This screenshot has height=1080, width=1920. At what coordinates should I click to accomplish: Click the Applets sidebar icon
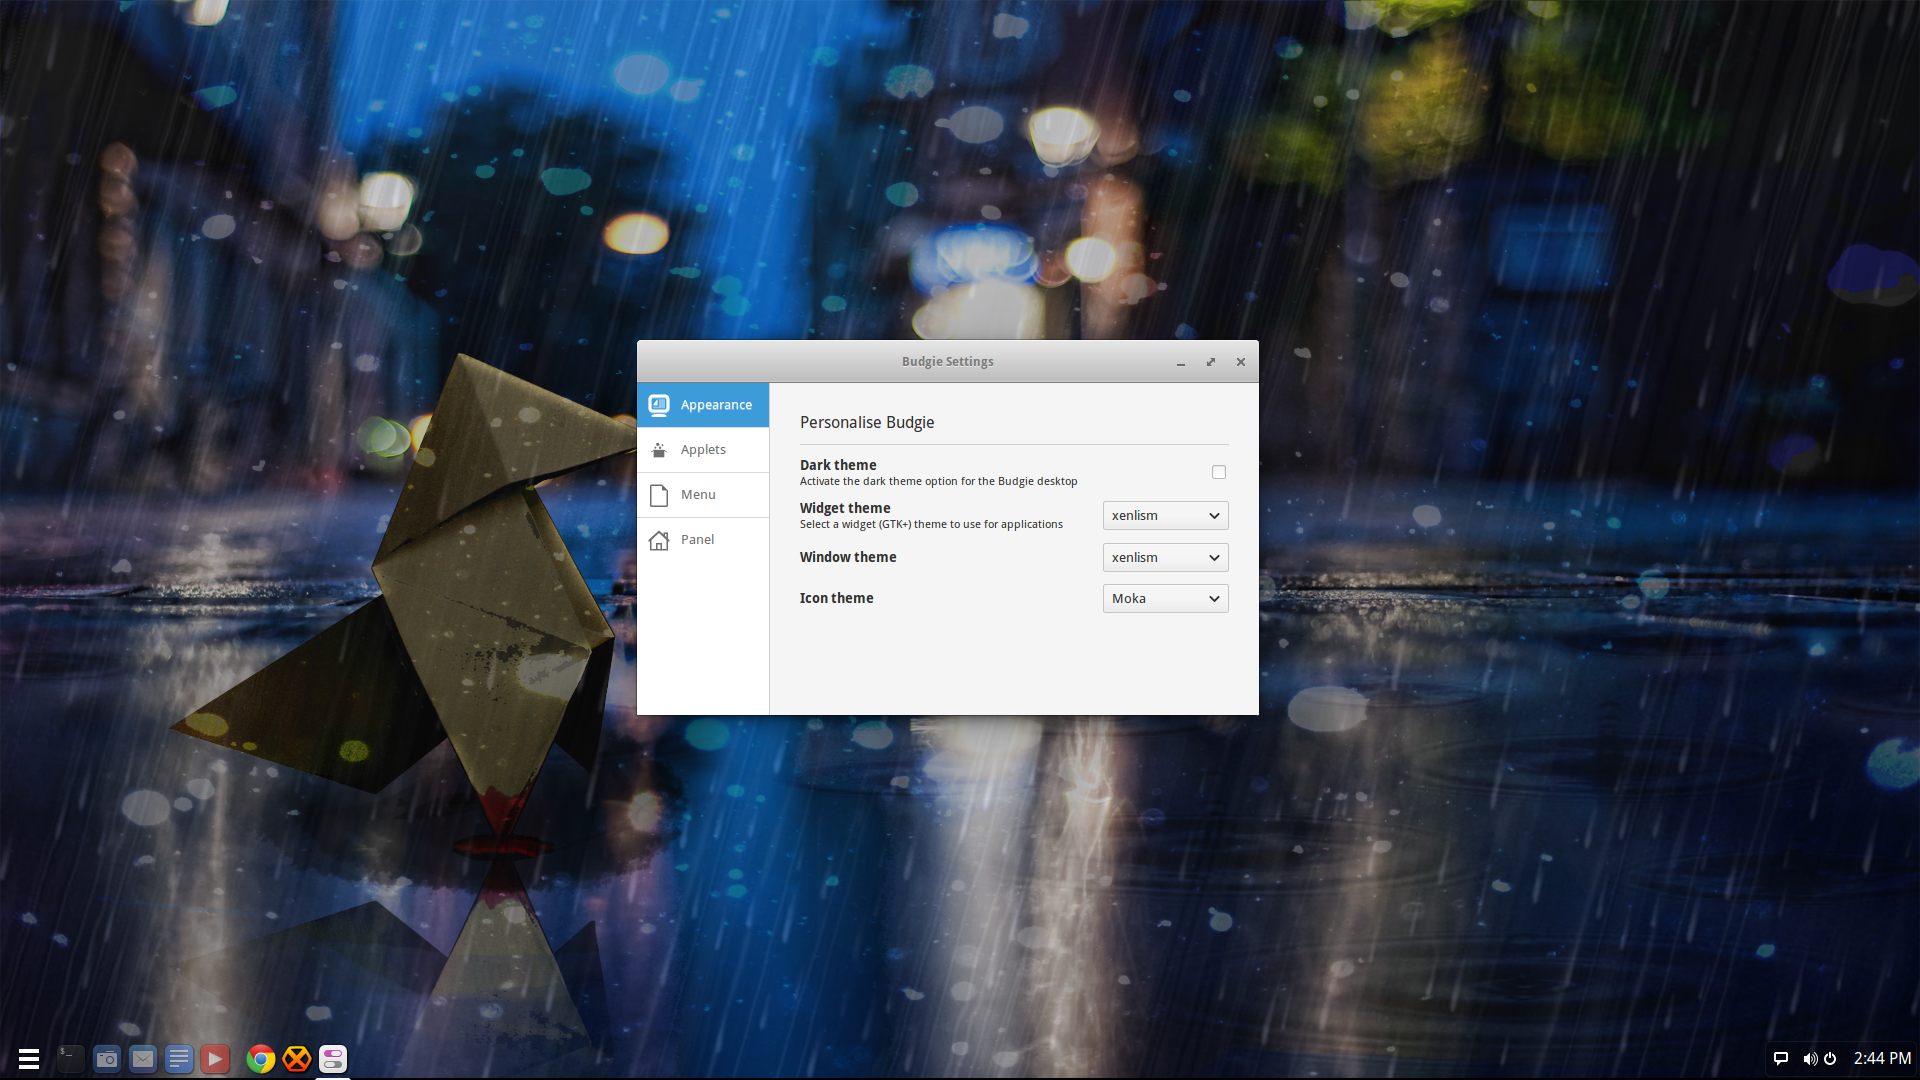pos(659,450)
